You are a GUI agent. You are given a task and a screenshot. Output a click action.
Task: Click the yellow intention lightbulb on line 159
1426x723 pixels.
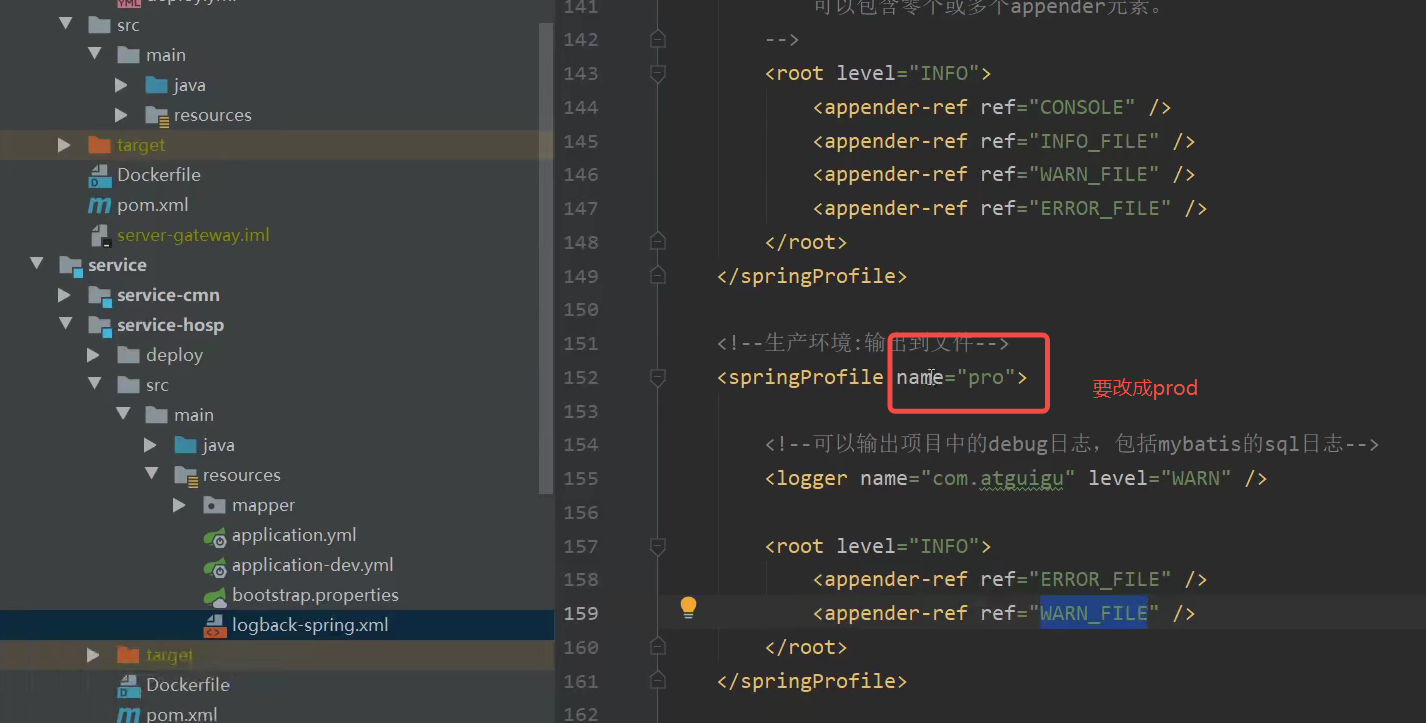coord(688,607)
